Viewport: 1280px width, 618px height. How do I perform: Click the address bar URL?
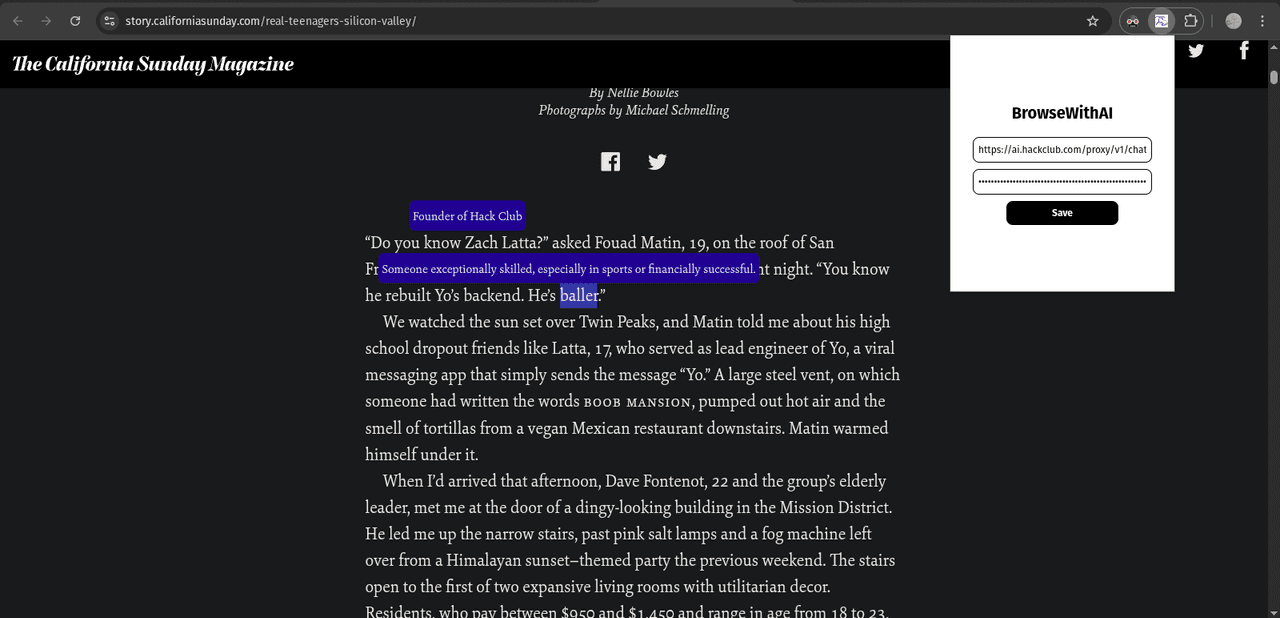click(x=270, y=21)
